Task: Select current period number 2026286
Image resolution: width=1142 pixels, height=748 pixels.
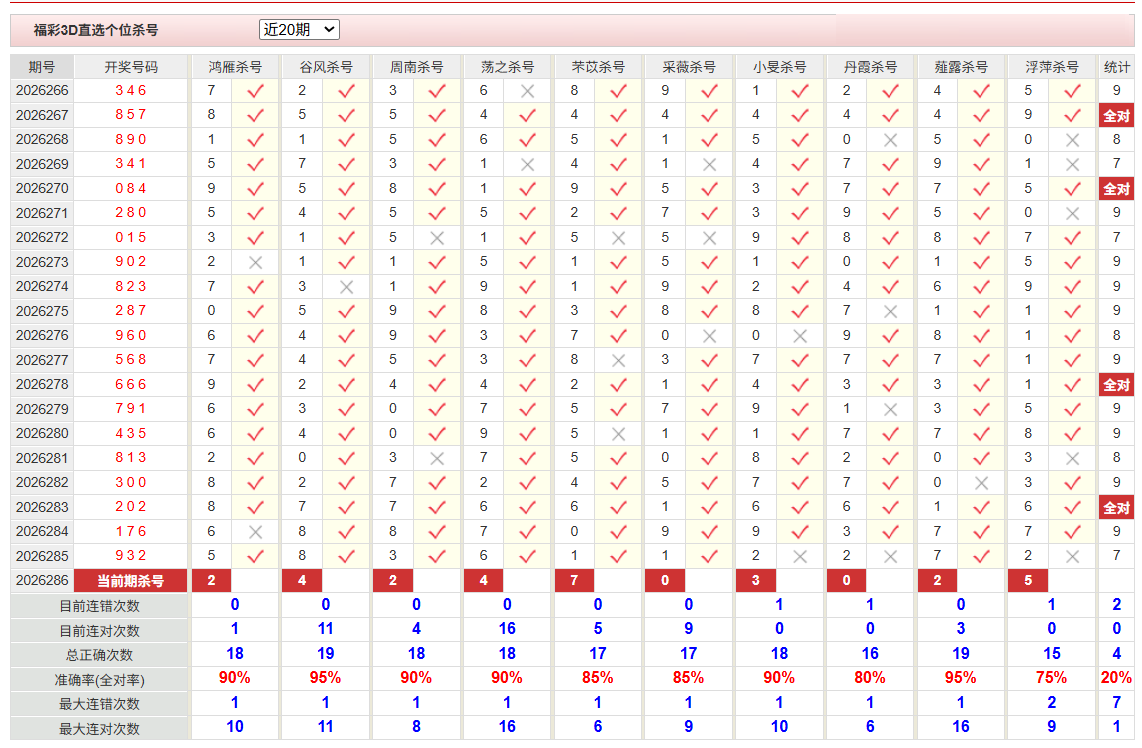Action: (42, 580)
